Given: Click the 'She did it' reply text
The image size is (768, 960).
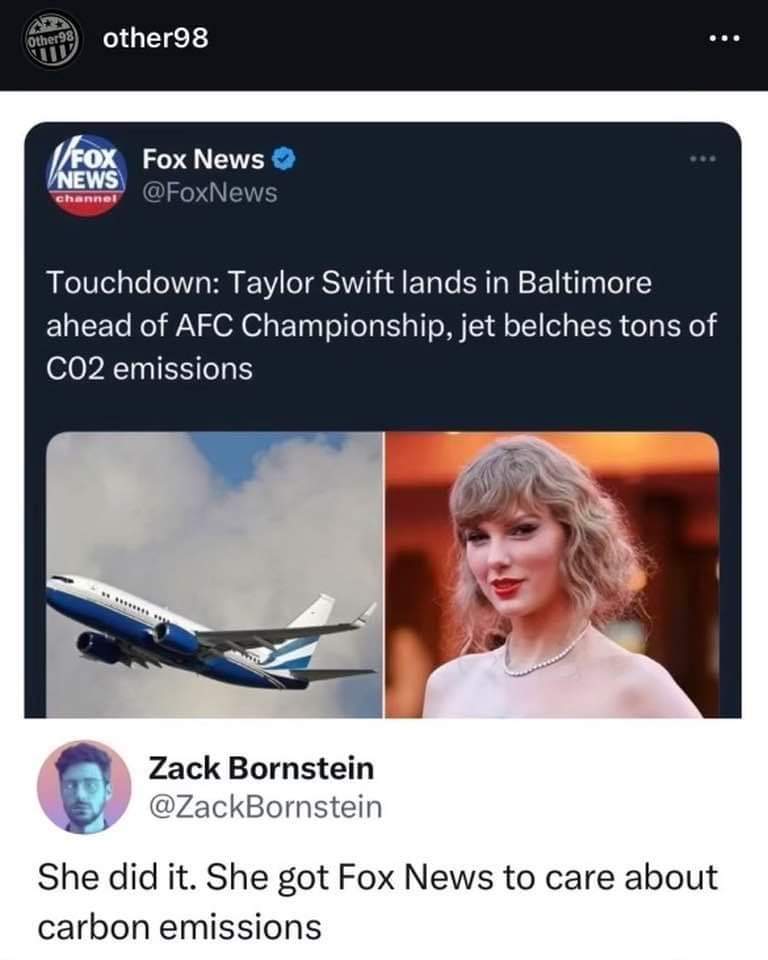Looking at the screenshot, I should pyautogui.click(x=377, y=901).
